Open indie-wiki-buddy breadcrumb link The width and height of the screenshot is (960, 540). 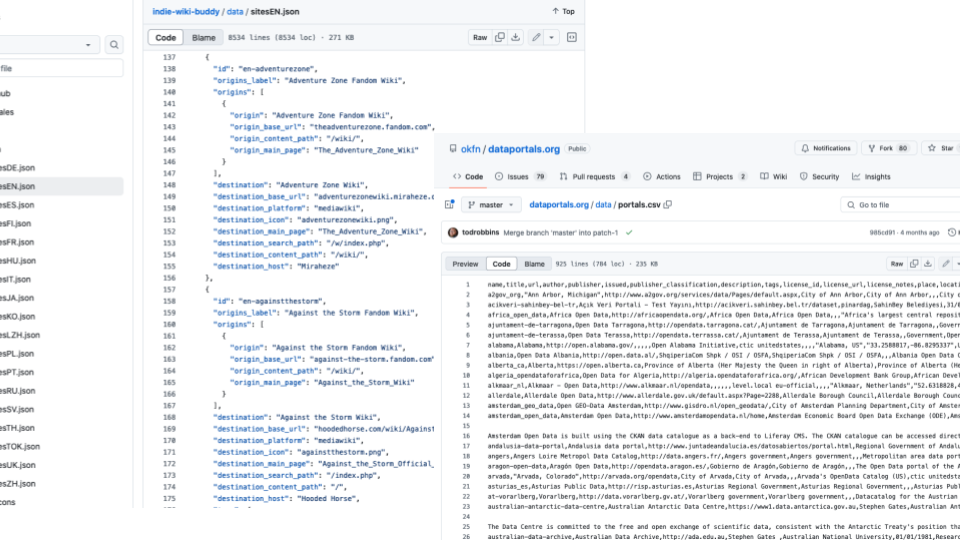(186, 12)
